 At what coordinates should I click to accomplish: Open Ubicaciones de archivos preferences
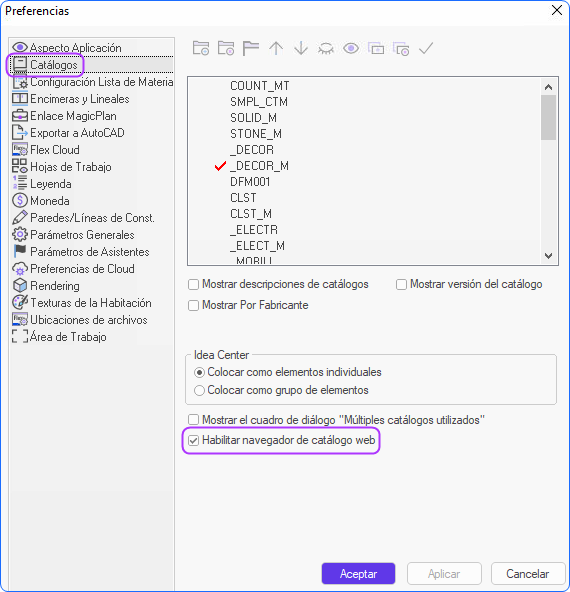coord(89,320)
